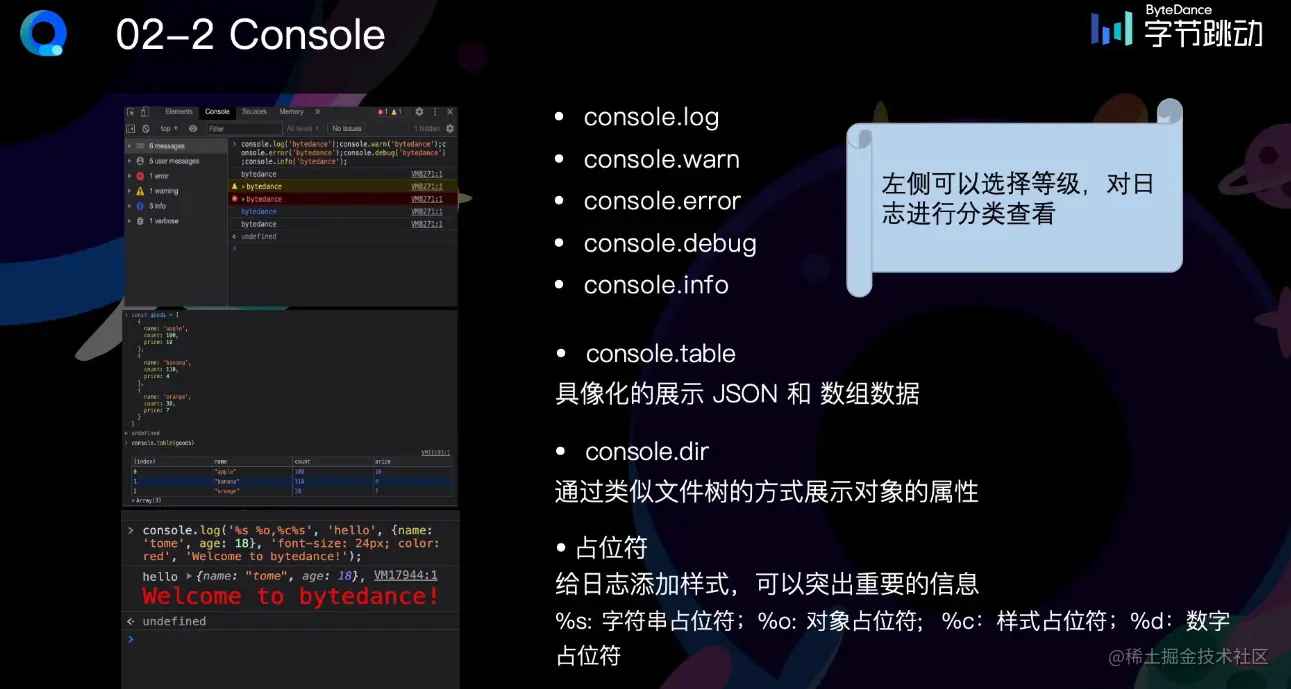Click the '(index)' table column header

[171, 462]
